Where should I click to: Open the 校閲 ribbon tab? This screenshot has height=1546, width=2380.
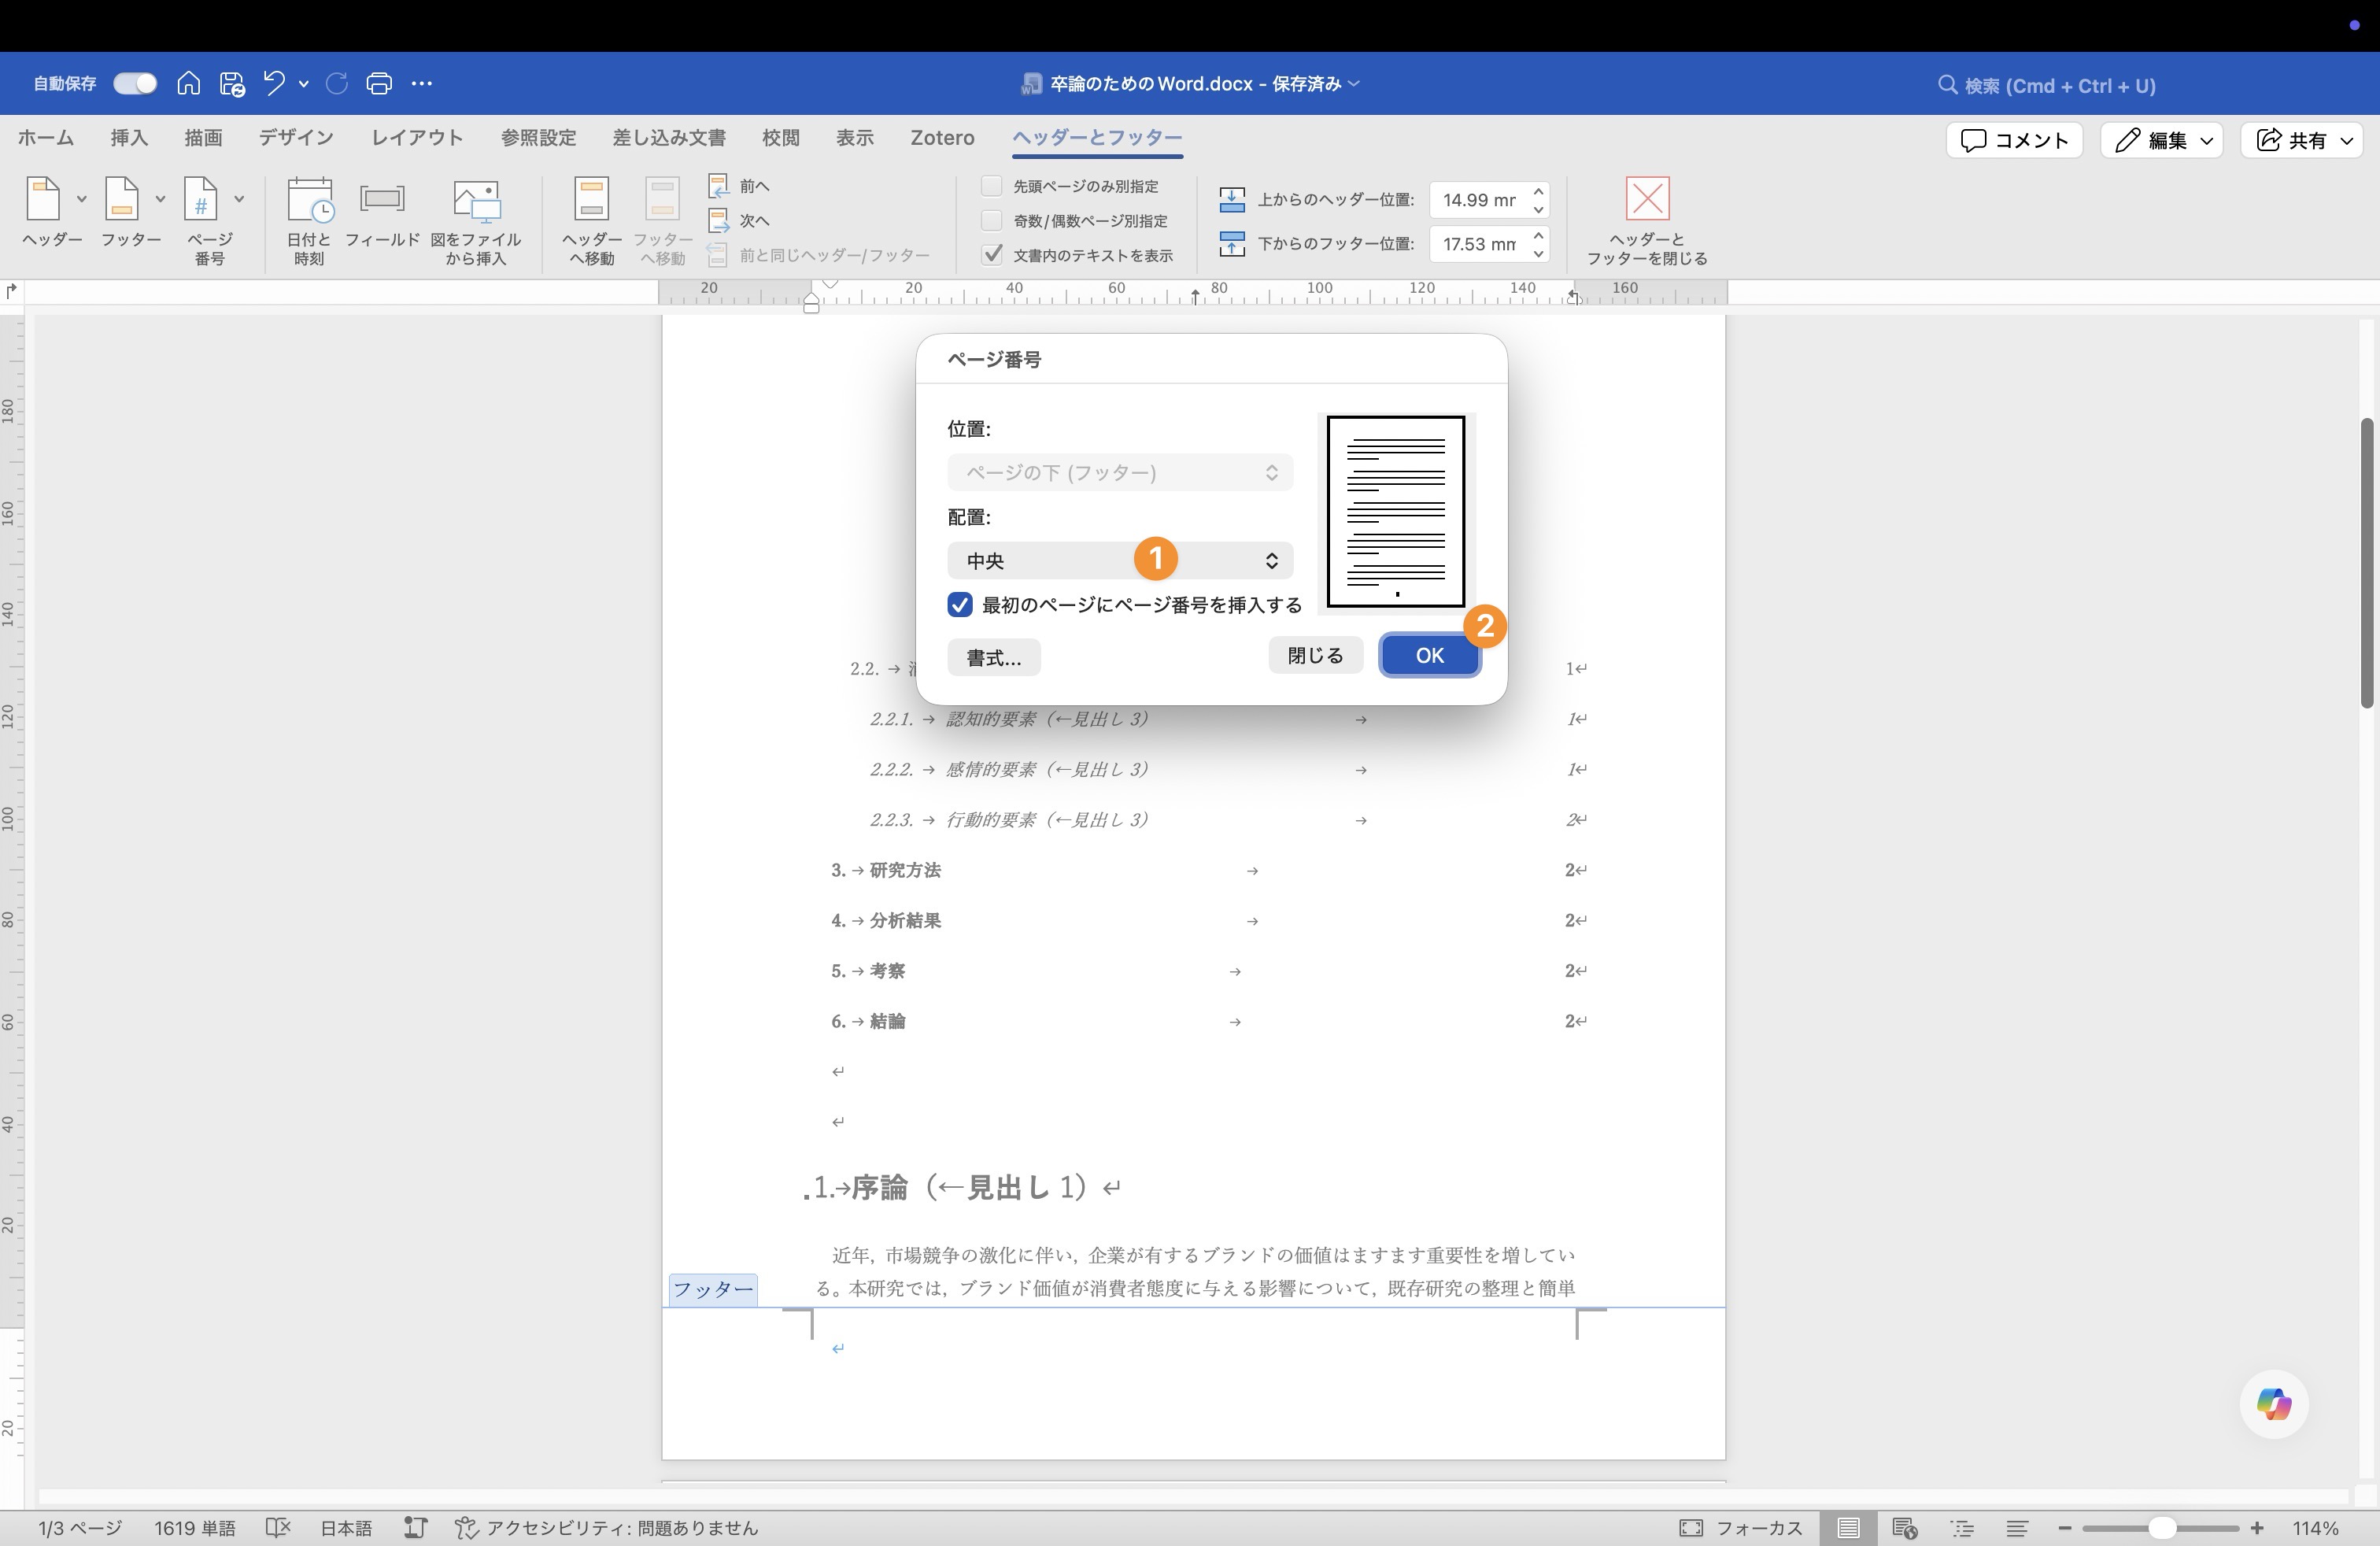[x=781, y=138]
